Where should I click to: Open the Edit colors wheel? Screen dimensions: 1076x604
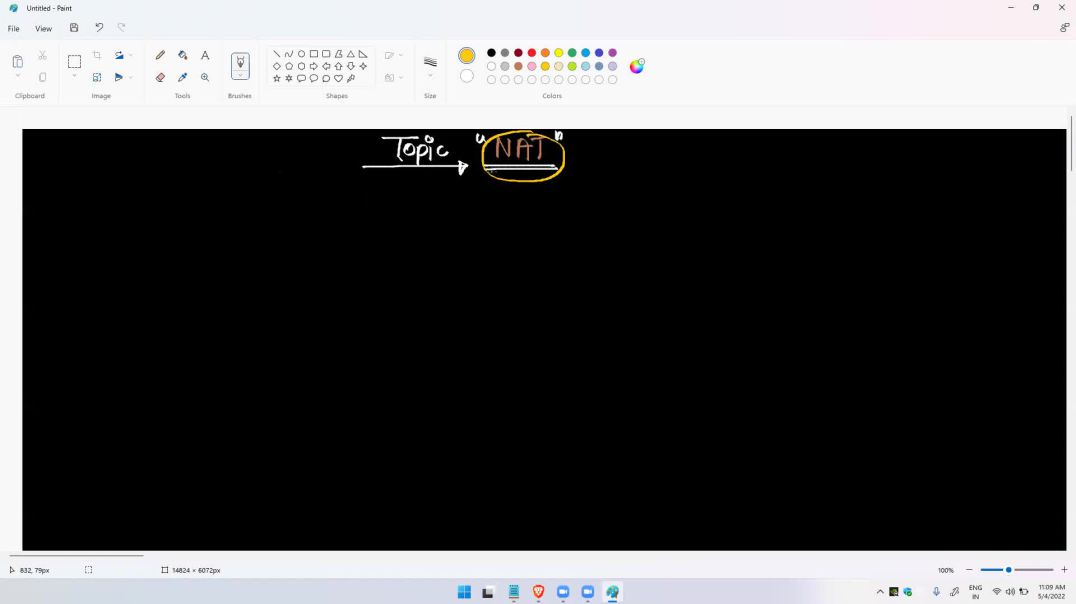pyautogui.click(x=637, y=66)
